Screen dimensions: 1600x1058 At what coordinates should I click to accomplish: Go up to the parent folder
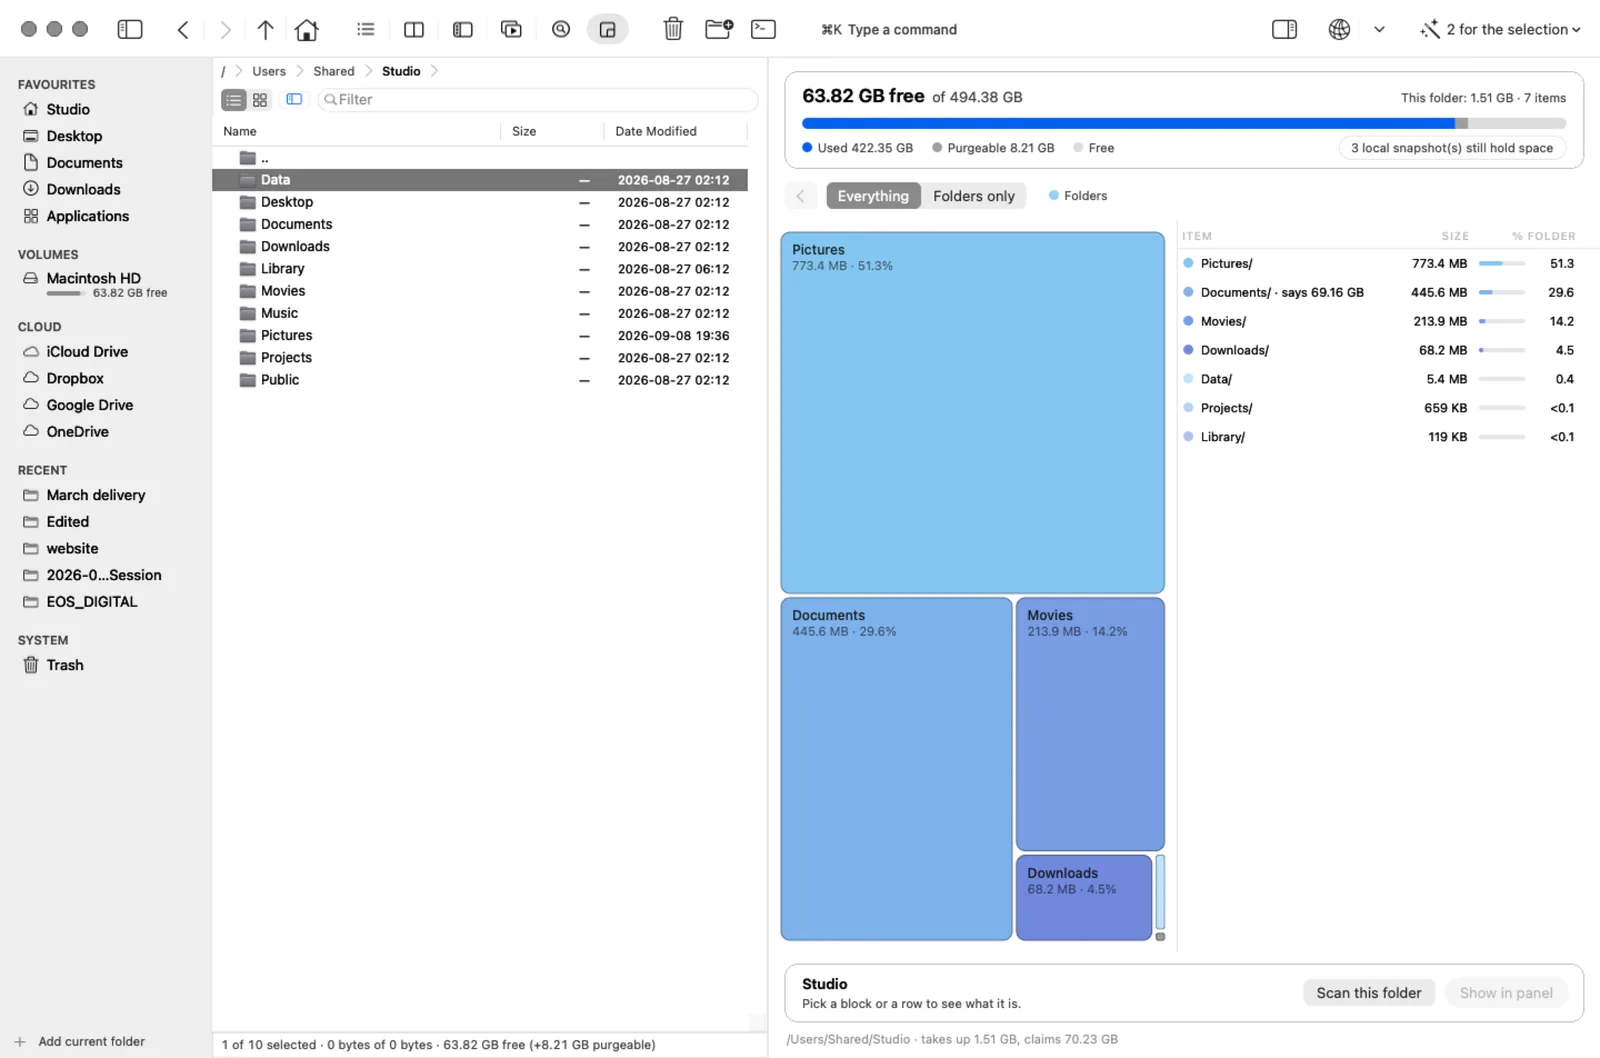coord(265,29)
